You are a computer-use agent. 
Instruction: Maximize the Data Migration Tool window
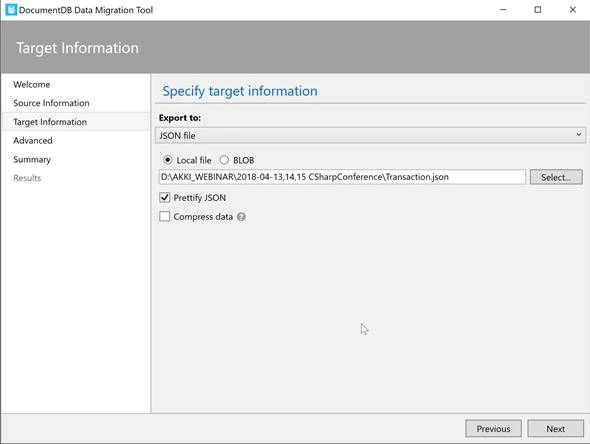pyautogui.click(x=538, y=10)
